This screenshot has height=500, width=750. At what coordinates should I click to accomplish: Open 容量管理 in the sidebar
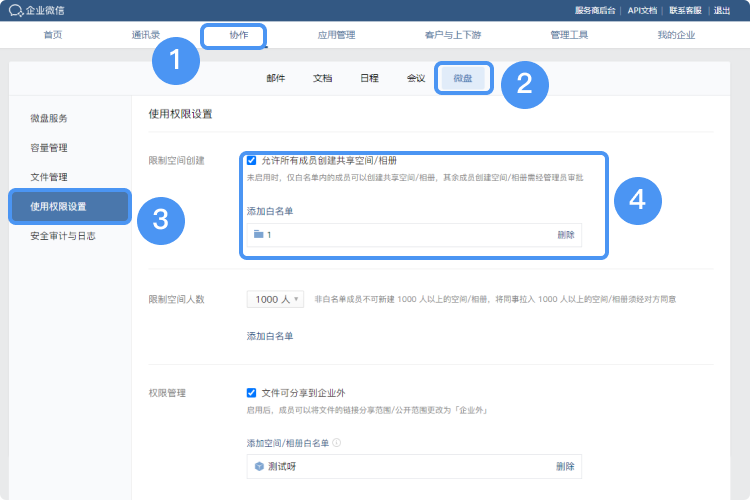(x=49, y=148)
